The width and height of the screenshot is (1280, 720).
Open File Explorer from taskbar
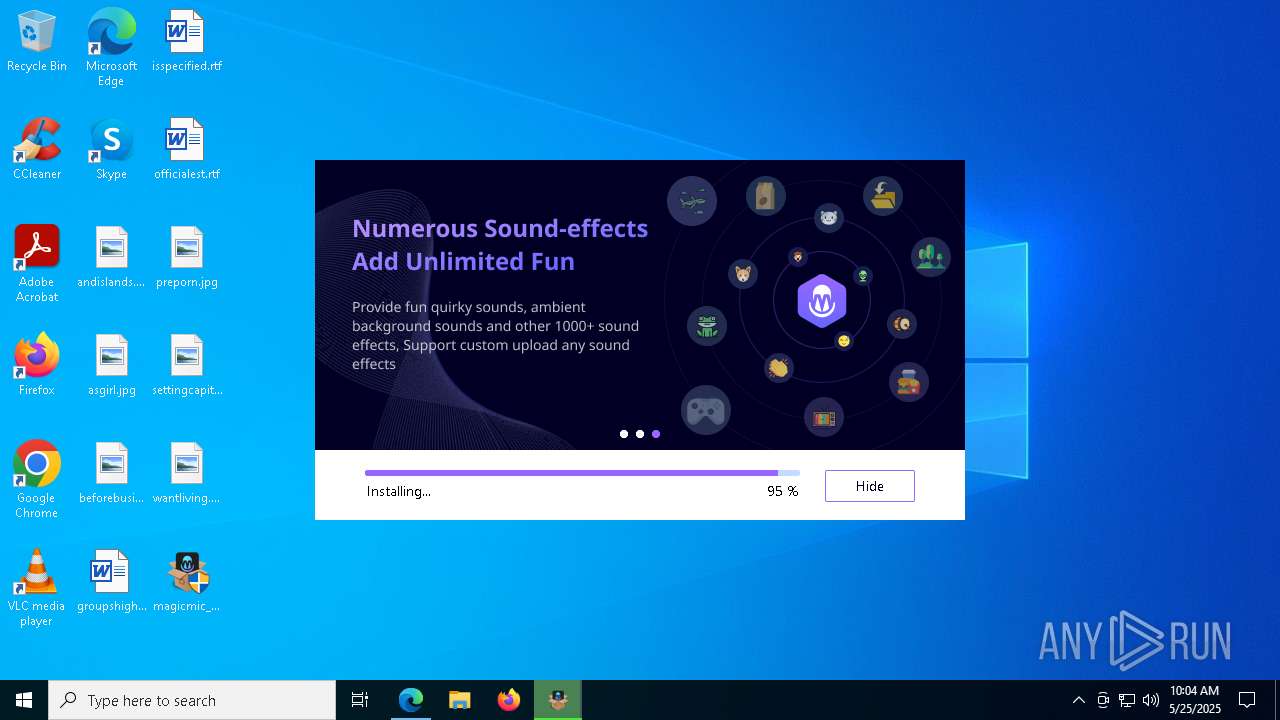460,700
